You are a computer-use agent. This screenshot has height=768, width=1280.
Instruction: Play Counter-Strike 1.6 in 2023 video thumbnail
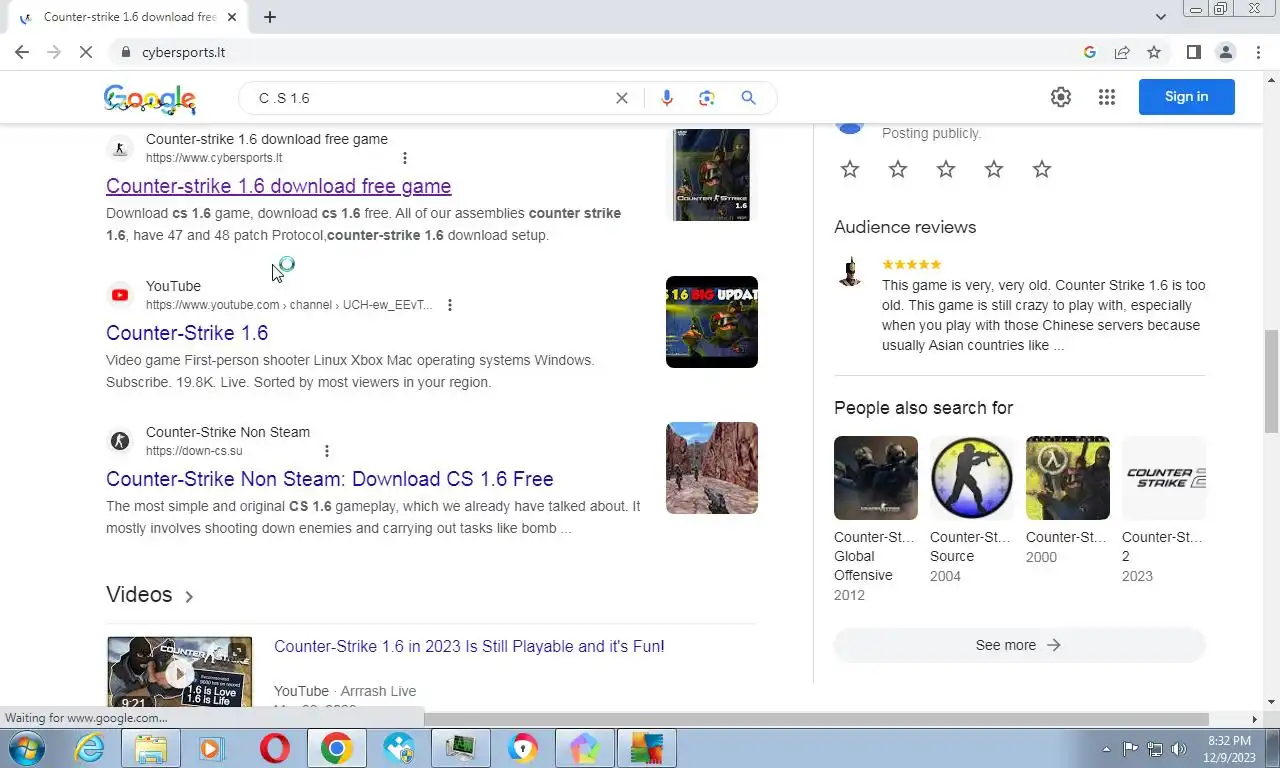click(x=180, y=673)
